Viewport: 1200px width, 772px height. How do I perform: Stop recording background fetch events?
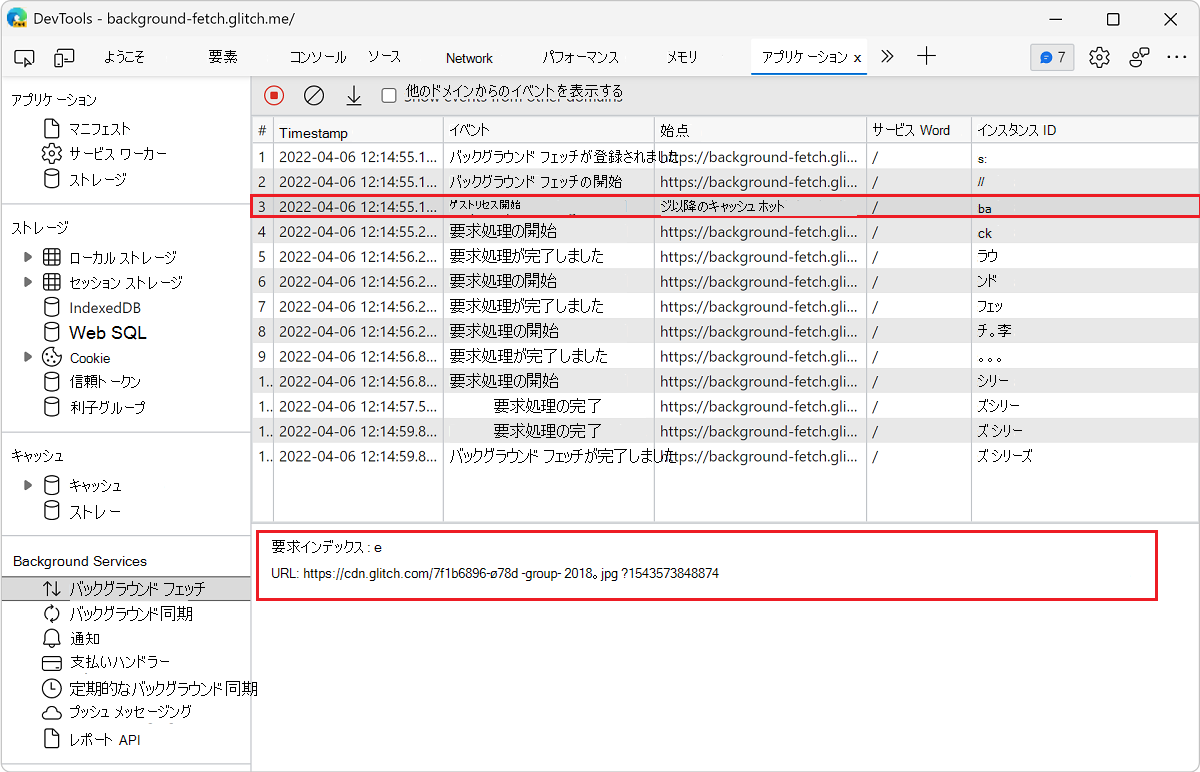click(x=273, y=95)
